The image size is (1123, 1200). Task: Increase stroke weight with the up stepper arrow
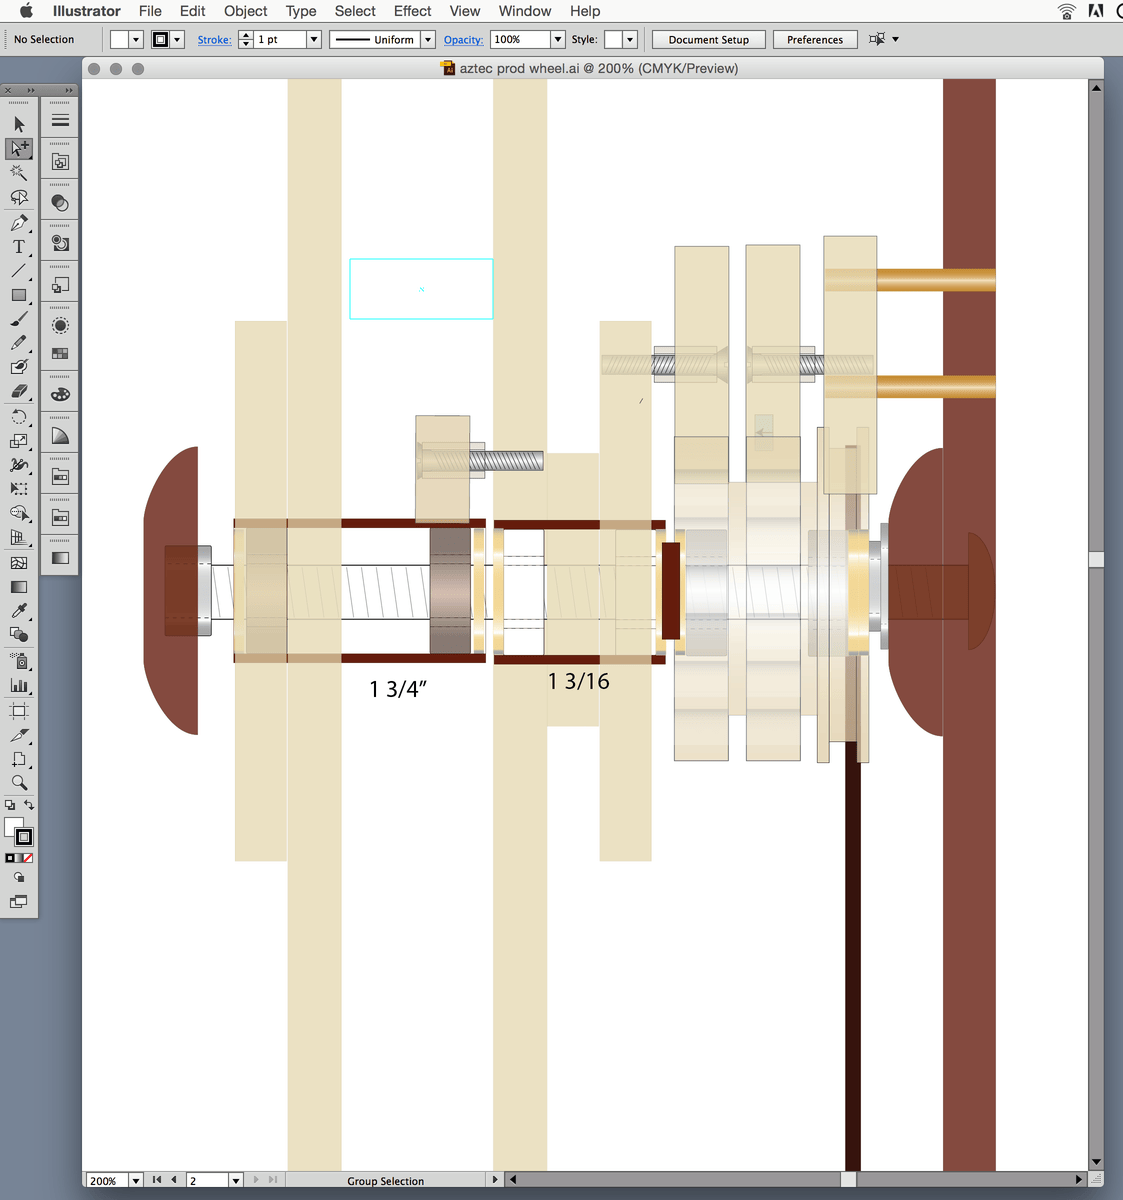coord(245,34)
